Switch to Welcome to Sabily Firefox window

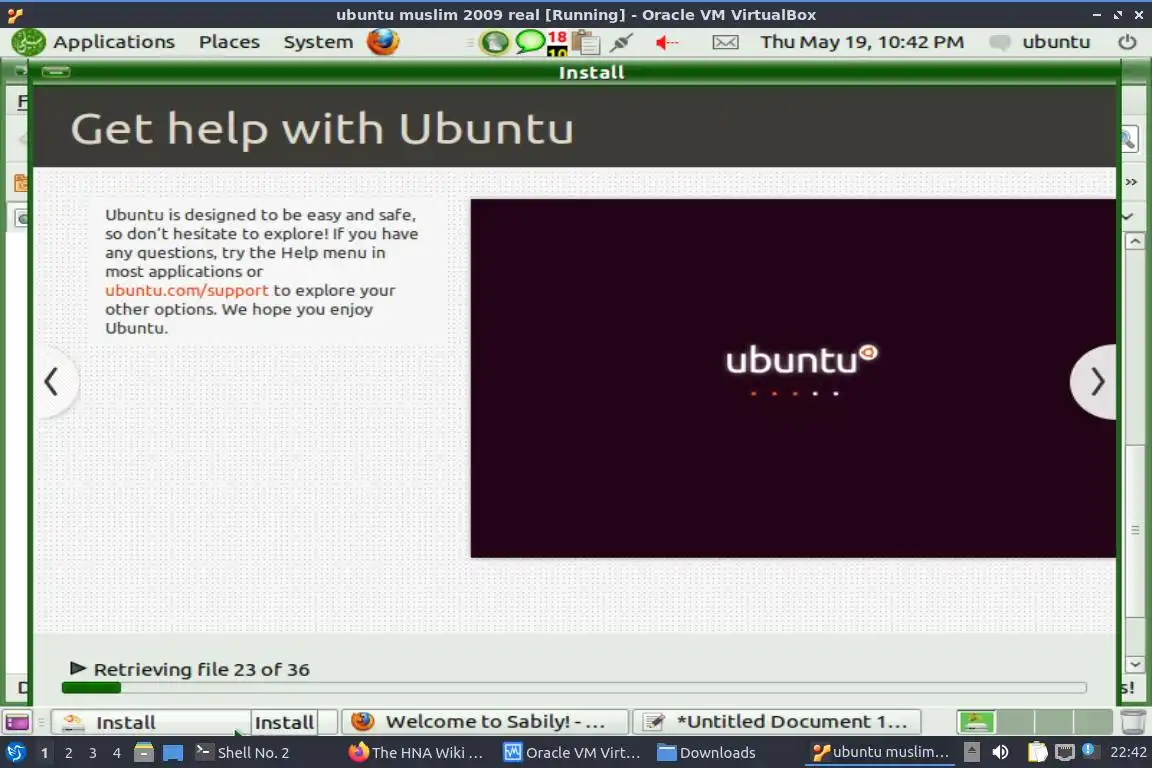click(486, 722)
